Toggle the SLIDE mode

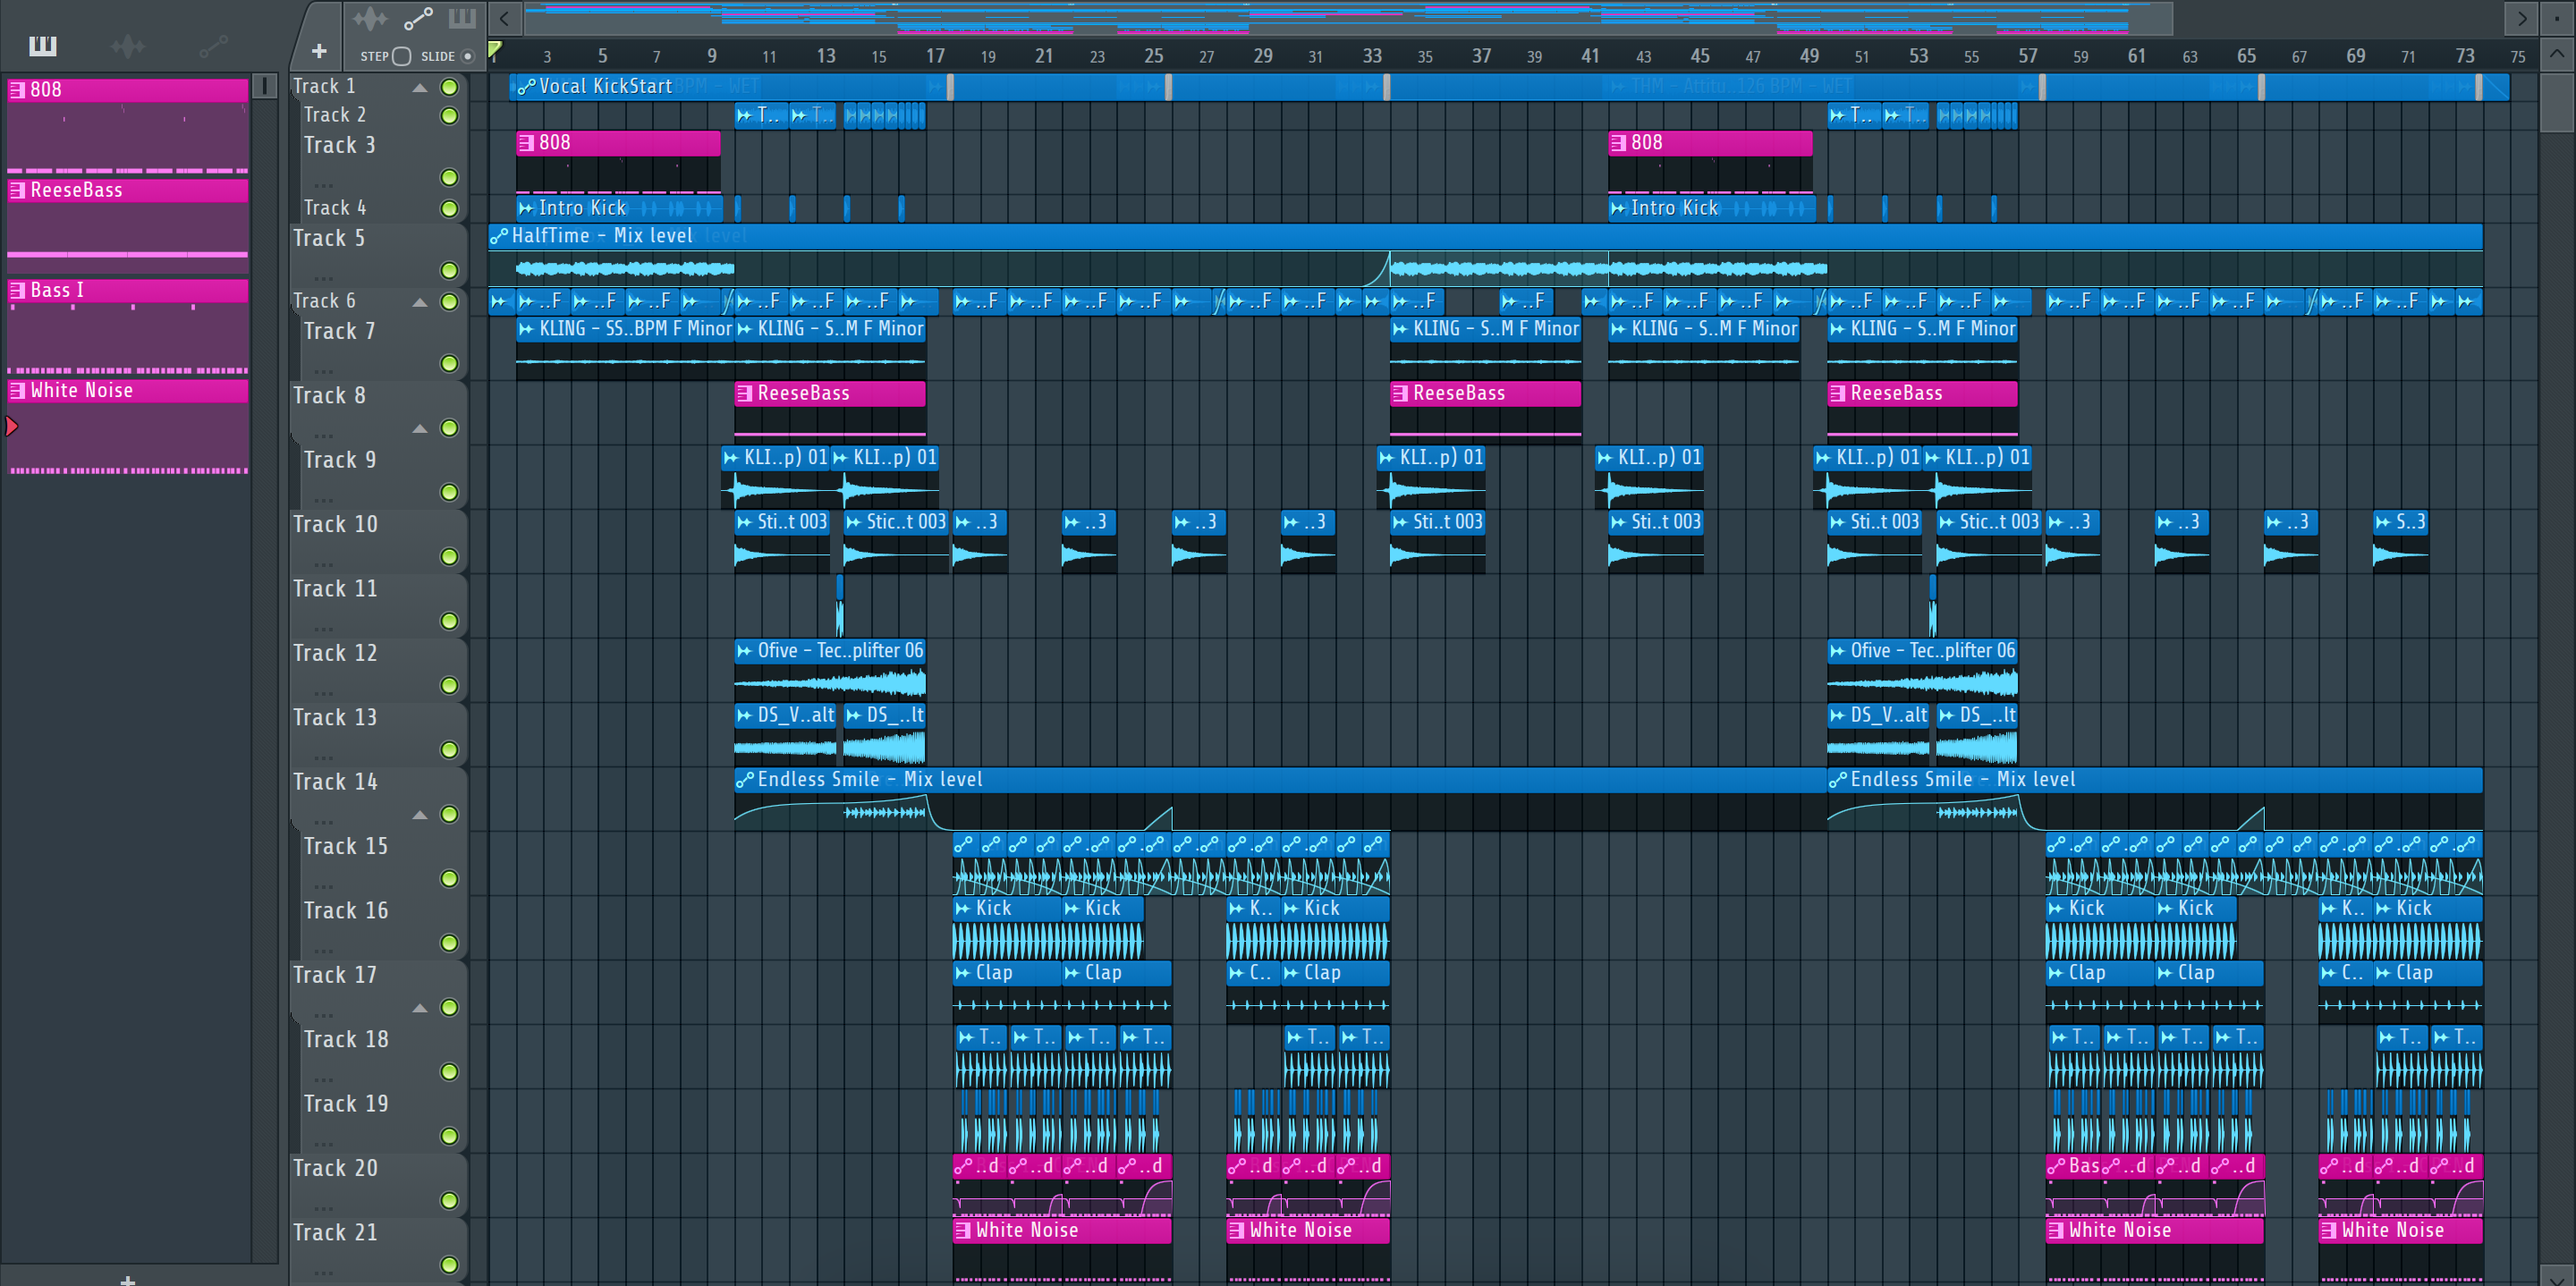point(467,56)
